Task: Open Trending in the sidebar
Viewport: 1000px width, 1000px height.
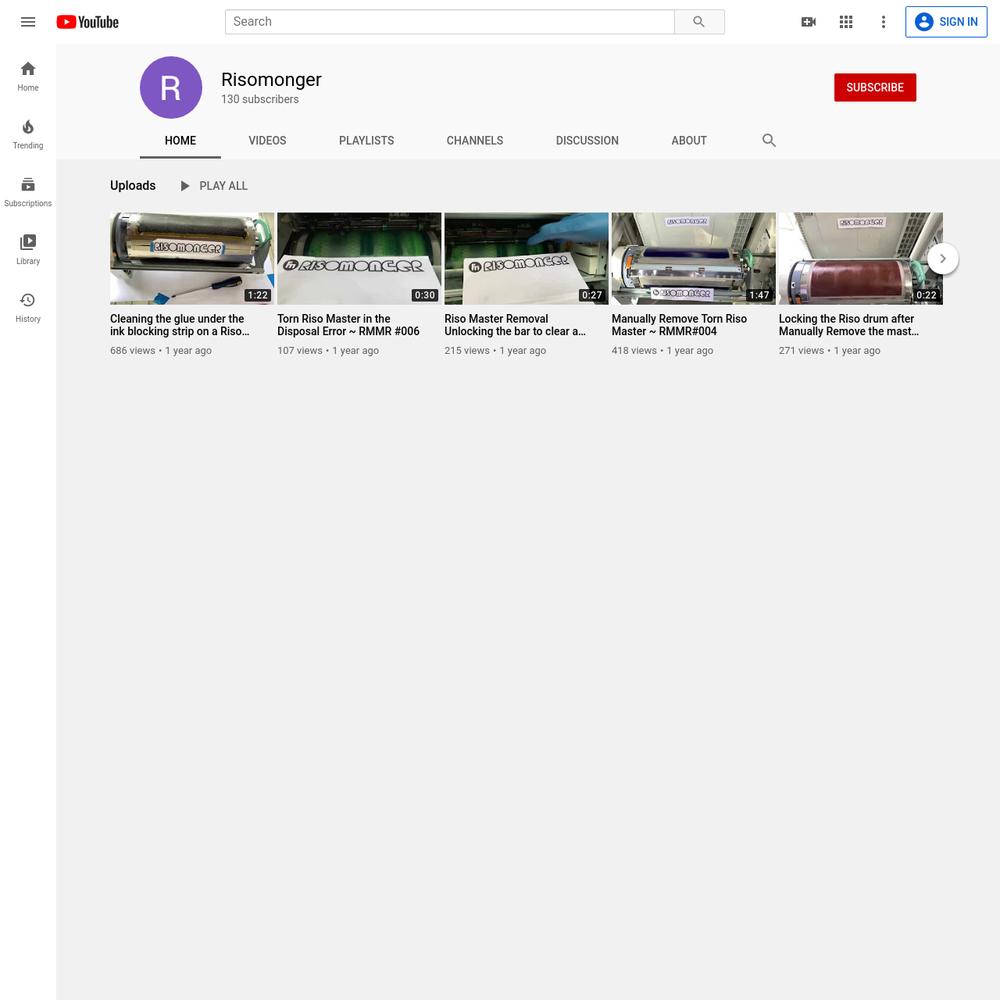Action: 28,135
